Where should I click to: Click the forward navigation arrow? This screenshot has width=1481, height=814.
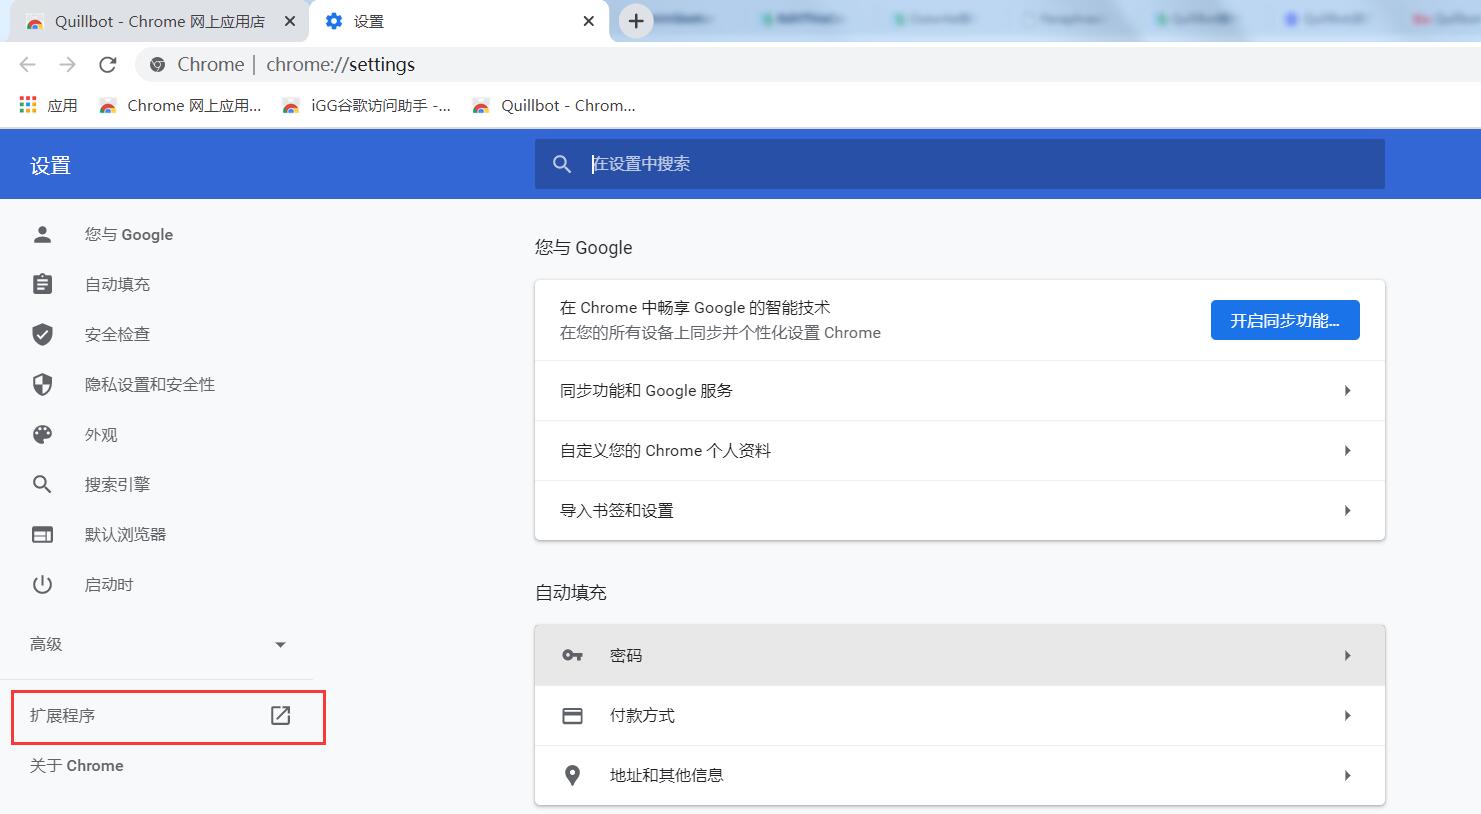pos(67,65)
